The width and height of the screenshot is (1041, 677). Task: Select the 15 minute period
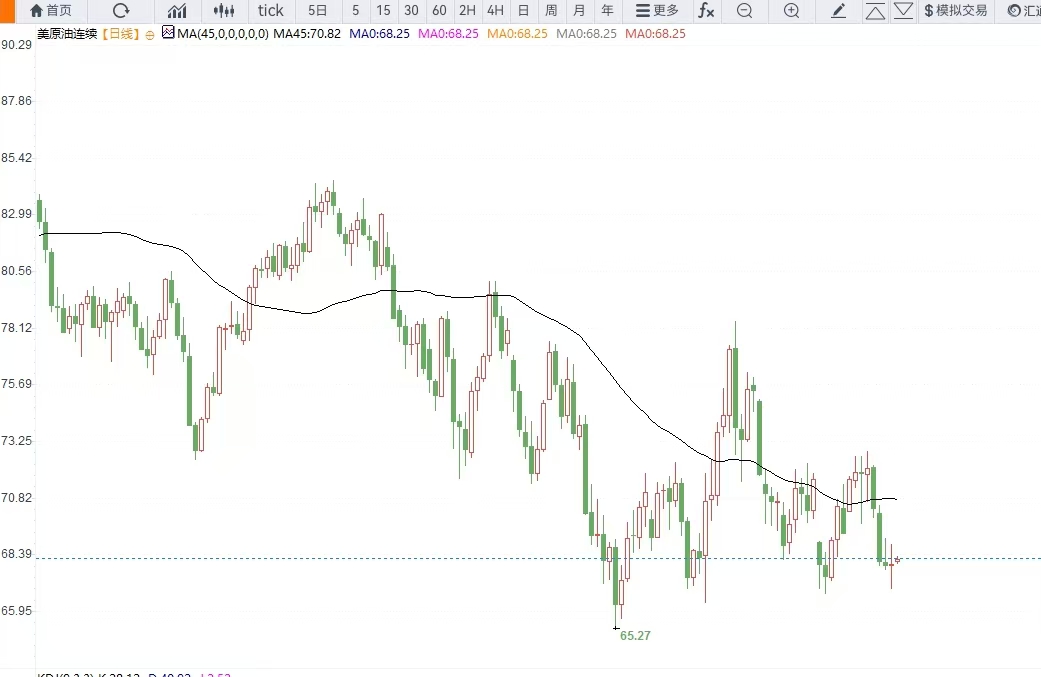(x=383, y=11)
